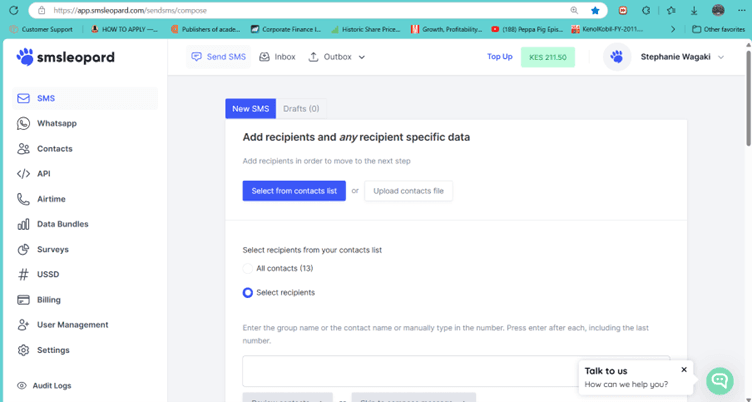Go to Contacts in sidebar
This screenshot has height=402, width=752.
(x=54, y=149)
